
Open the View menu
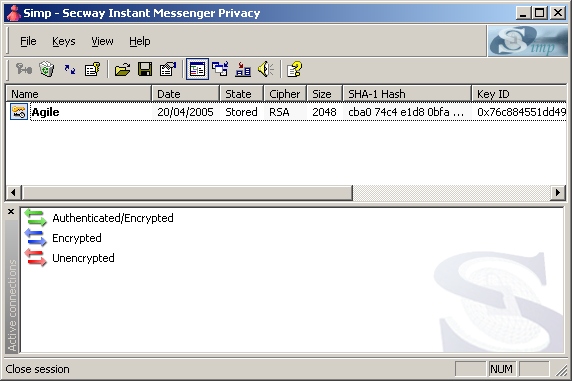[102, 41]
